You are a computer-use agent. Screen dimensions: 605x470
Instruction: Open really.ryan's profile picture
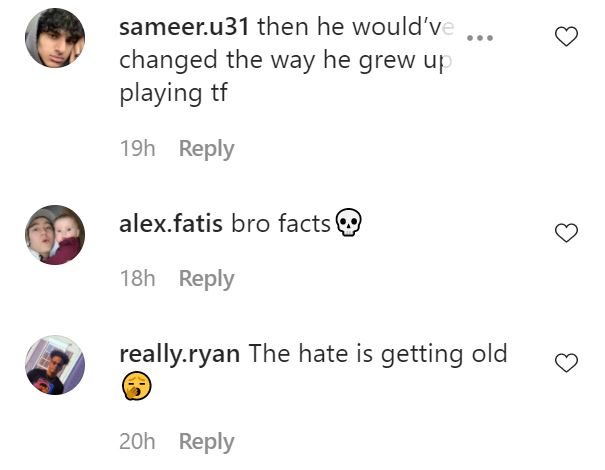[55, 365]
